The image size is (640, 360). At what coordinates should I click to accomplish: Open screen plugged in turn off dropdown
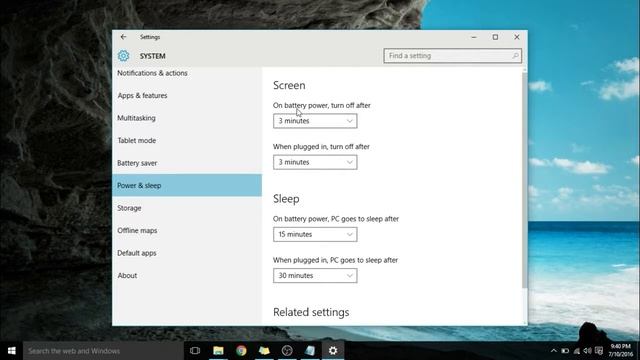tap(315, 162)
